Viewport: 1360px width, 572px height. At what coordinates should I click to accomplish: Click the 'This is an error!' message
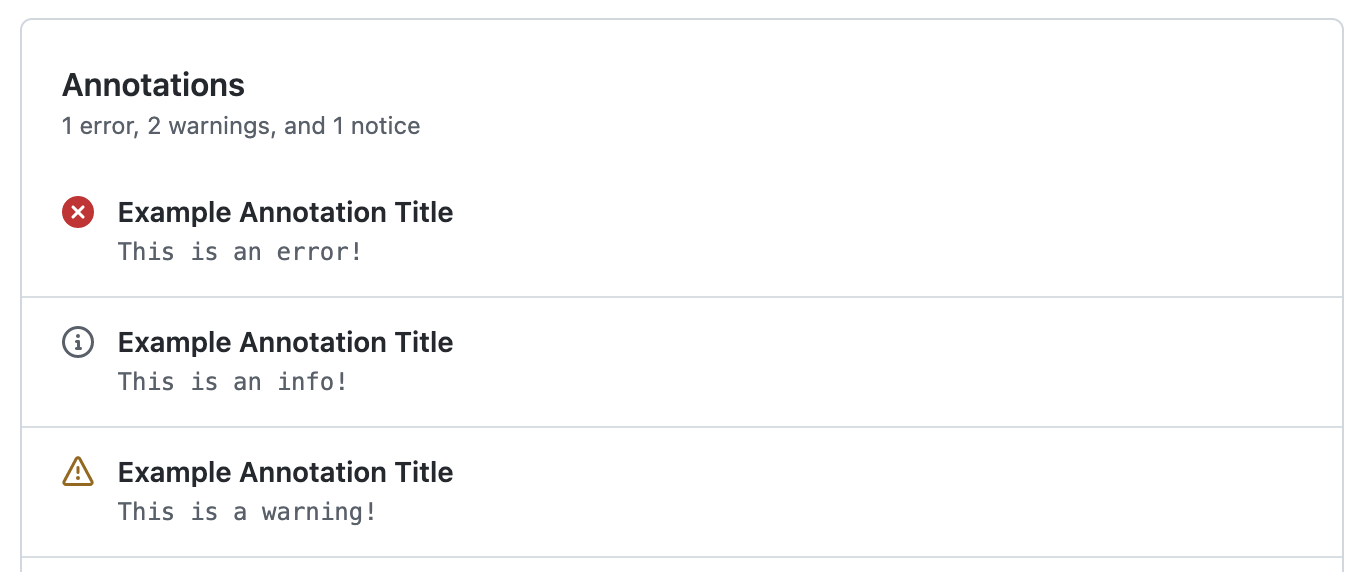coord(239,251)
